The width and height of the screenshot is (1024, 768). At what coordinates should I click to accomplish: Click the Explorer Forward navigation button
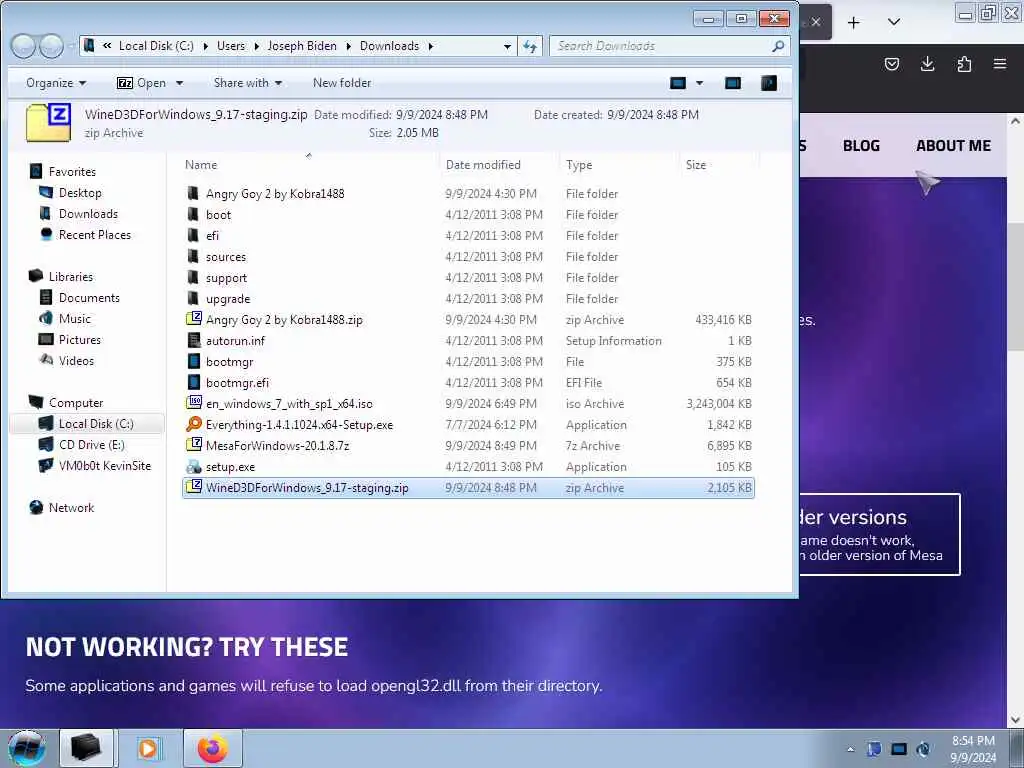(51, 46)
